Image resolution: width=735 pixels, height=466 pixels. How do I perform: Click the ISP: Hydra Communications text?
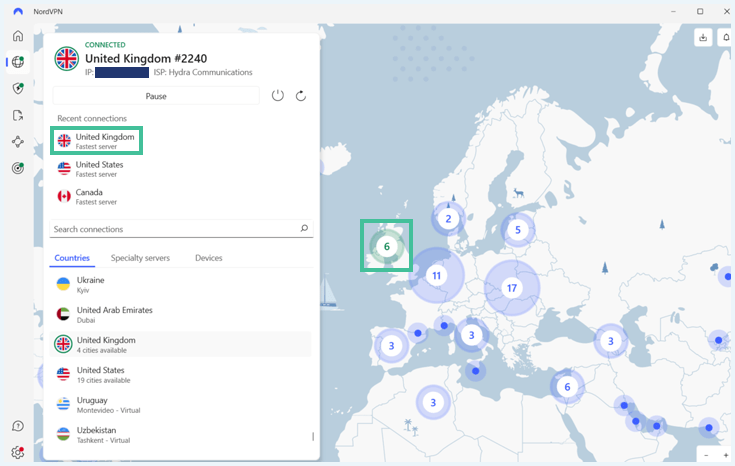[203, 72]
